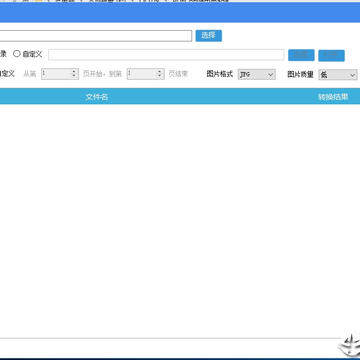Click the 页结束 label text
The image size is (360, 360).
click(178, 74)
